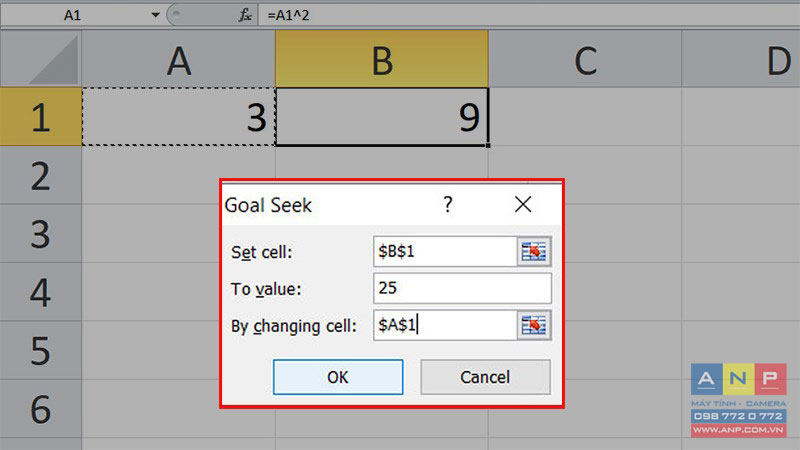Select row 1 header

(x=41, y=117)
